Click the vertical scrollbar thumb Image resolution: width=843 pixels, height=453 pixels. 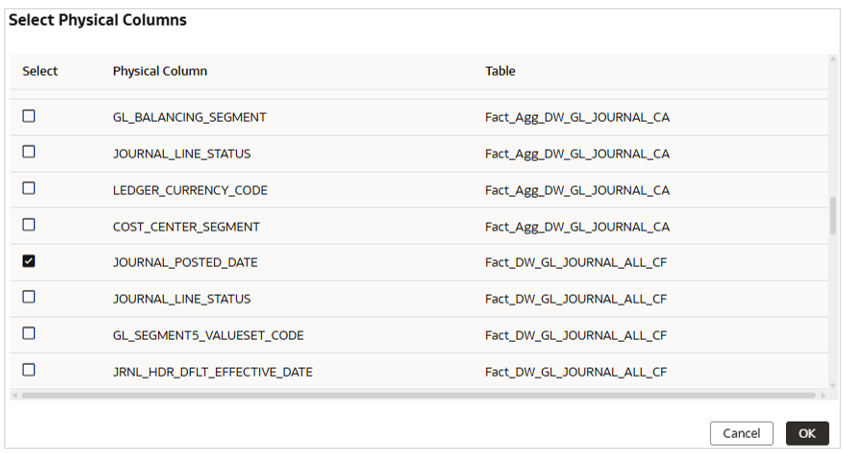[x=833, y=215]
